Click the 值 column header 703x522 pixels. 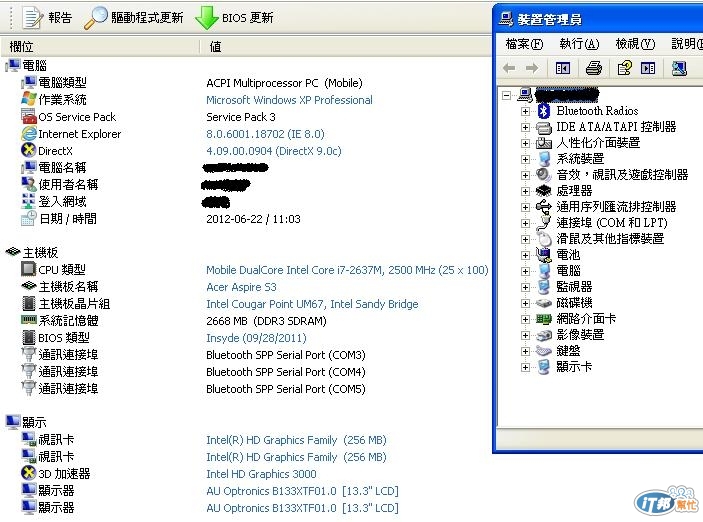pyautogui.click(x=215, y=46)
